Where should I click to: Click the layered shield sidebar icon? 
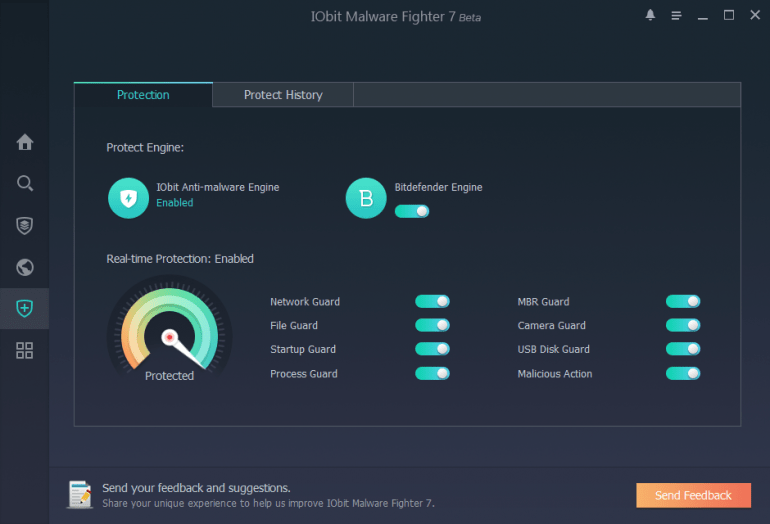25,225
